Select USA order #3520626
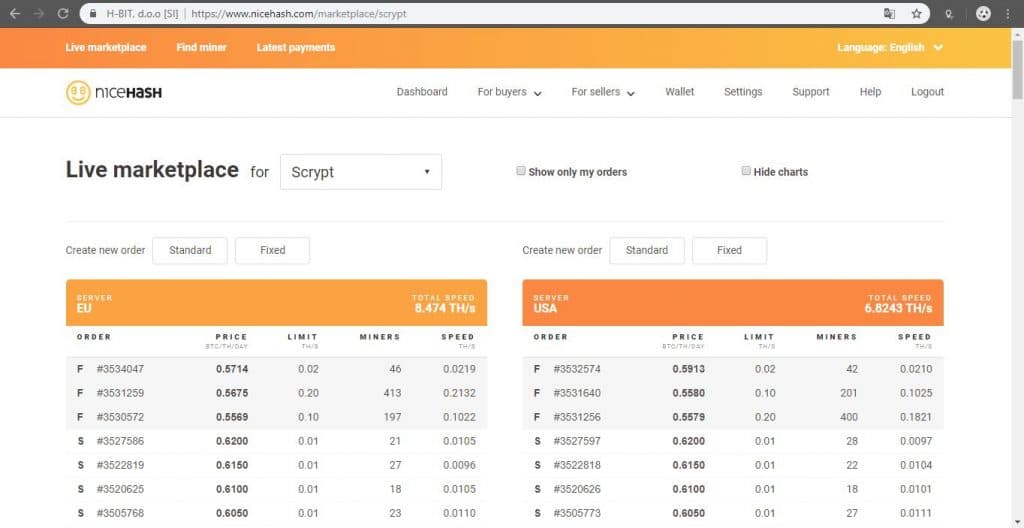Image resolution: width=1024 pixels, height=528 pixels. coord(733,489)
